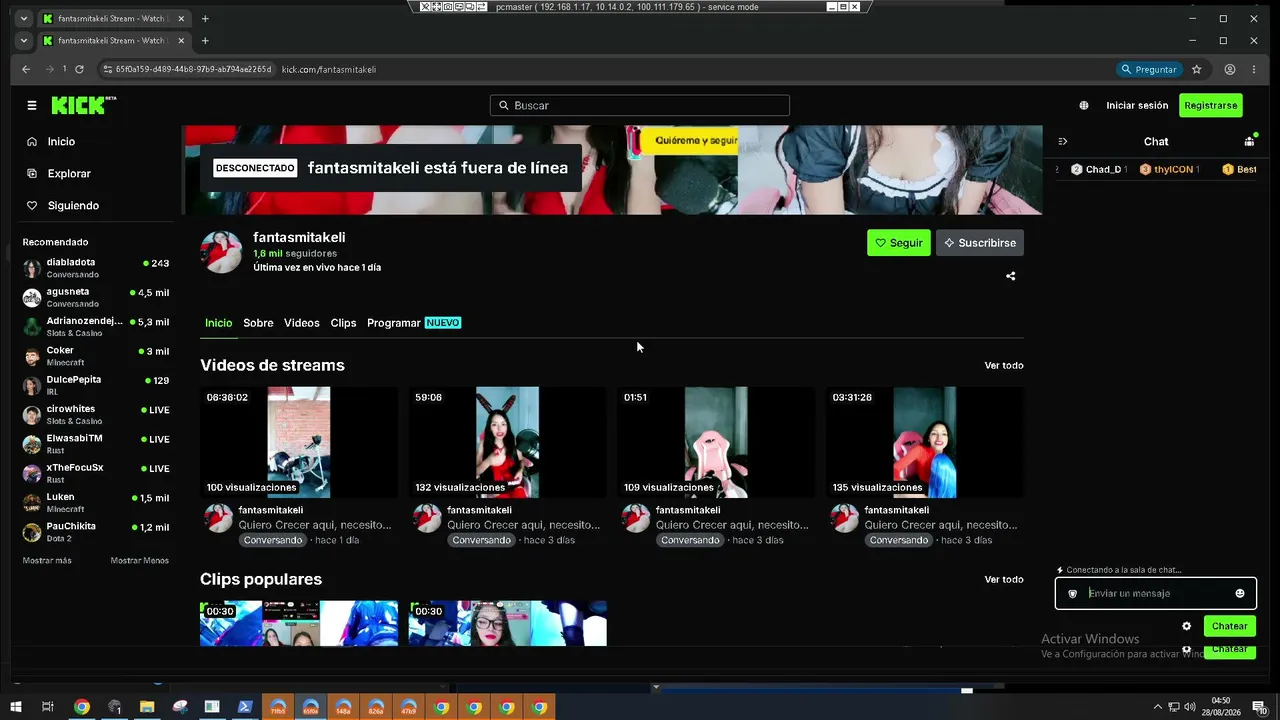This screenshot has width=1280, height=720.
Task: Expand recommended list with Mostrar más
Action: (x=47, y=561)
